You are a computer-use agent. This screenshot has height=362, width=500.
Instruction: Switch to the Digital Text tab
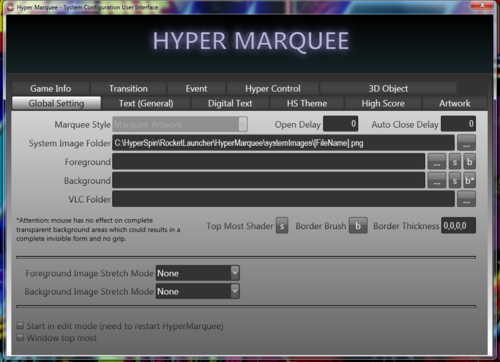point(230,103)
